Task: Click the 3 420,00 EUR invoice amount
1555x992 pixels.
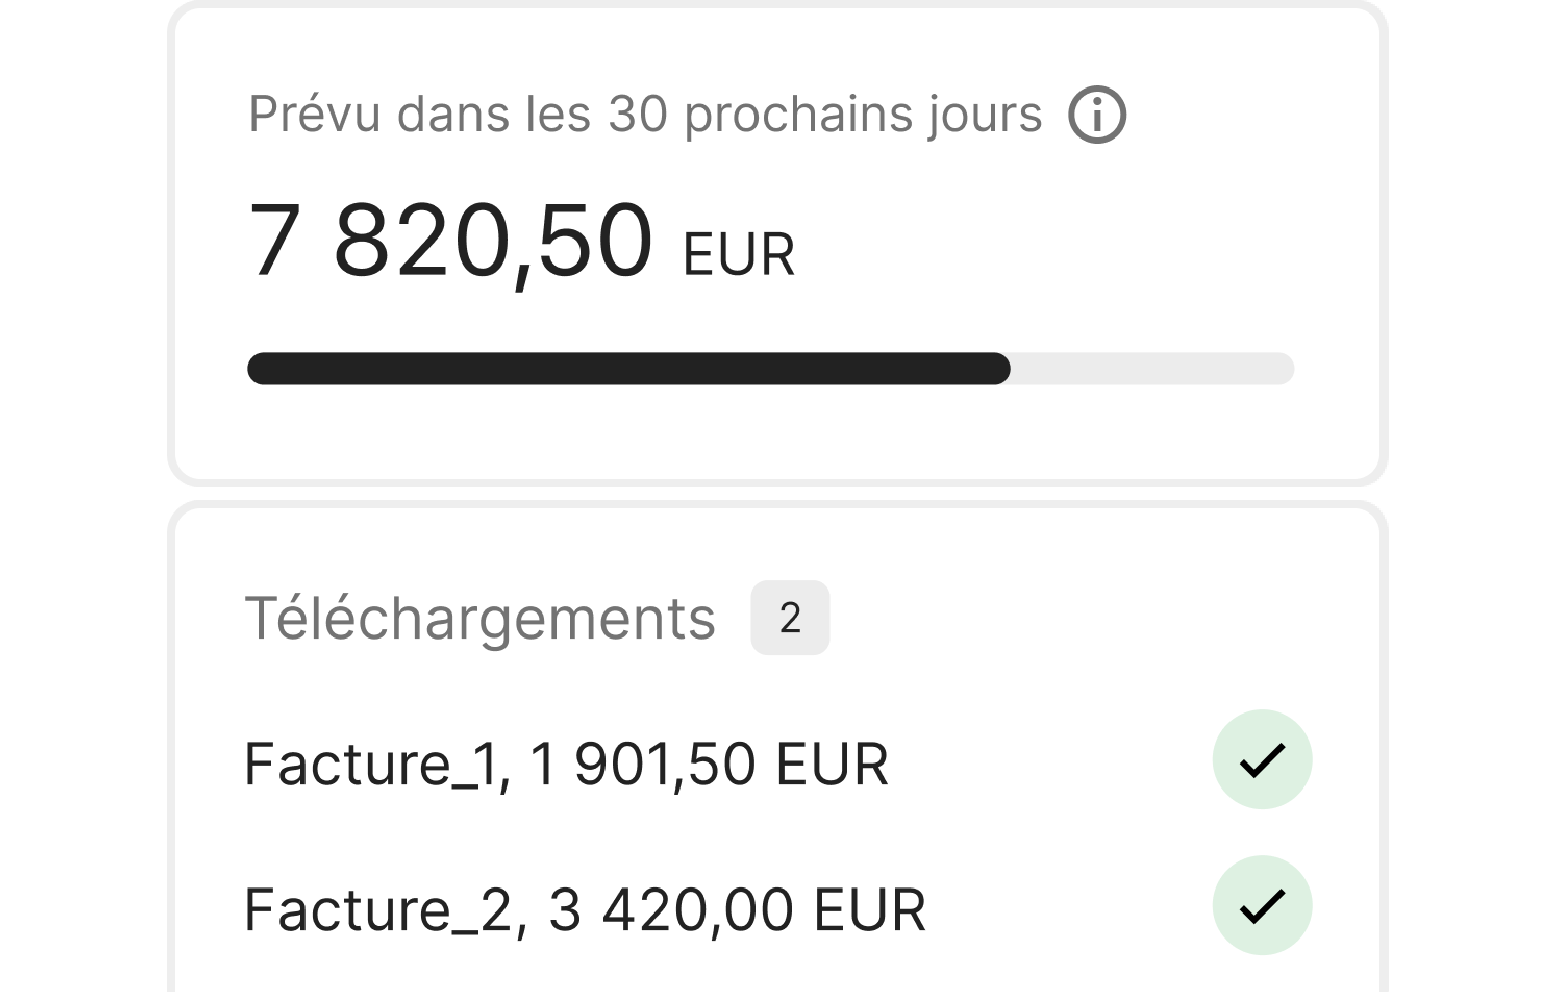Action: click(737, 911)
